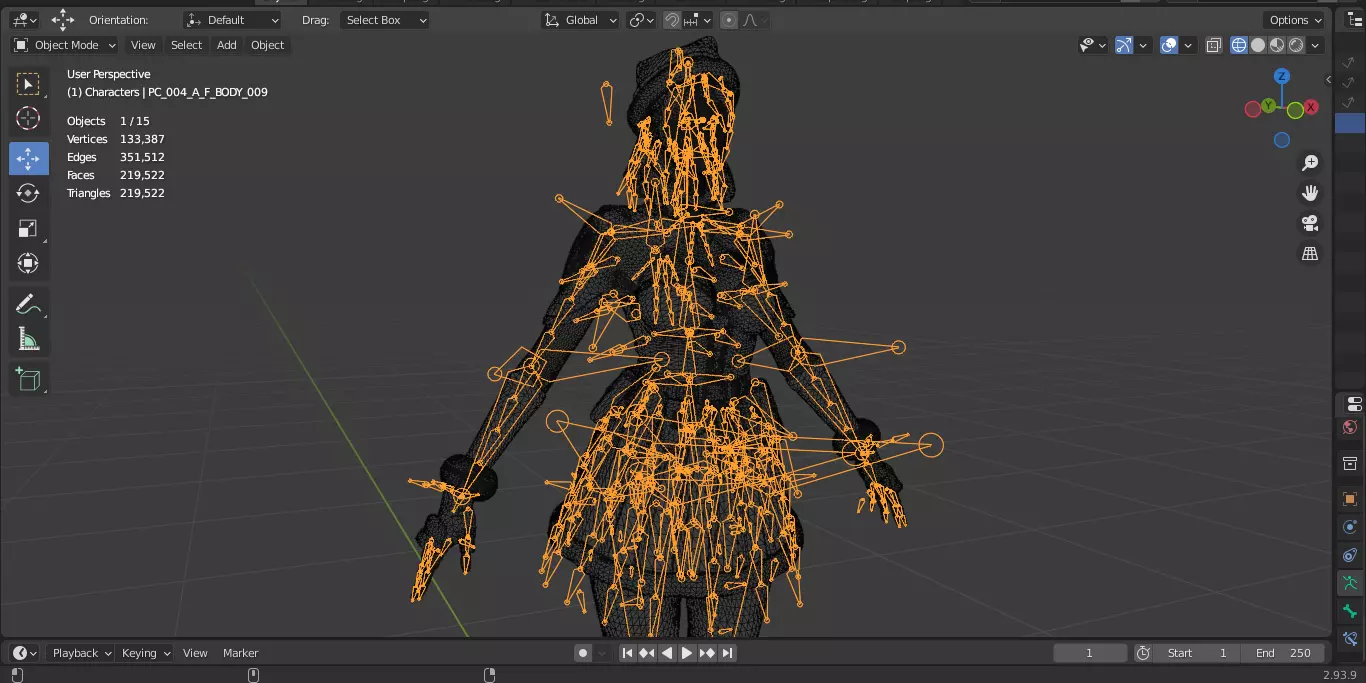1366x683 pixels.
Task: Jump to the end frame
Action: click(x=727, y=653)
